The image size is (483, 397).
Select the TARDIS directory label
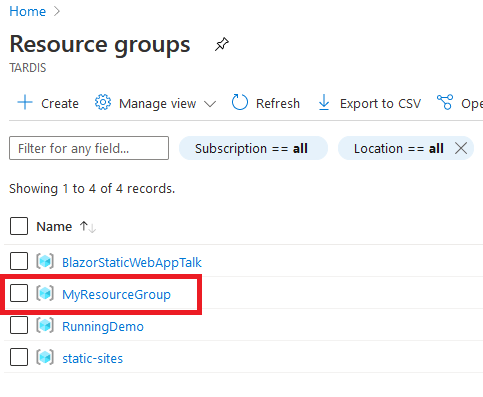28,68
